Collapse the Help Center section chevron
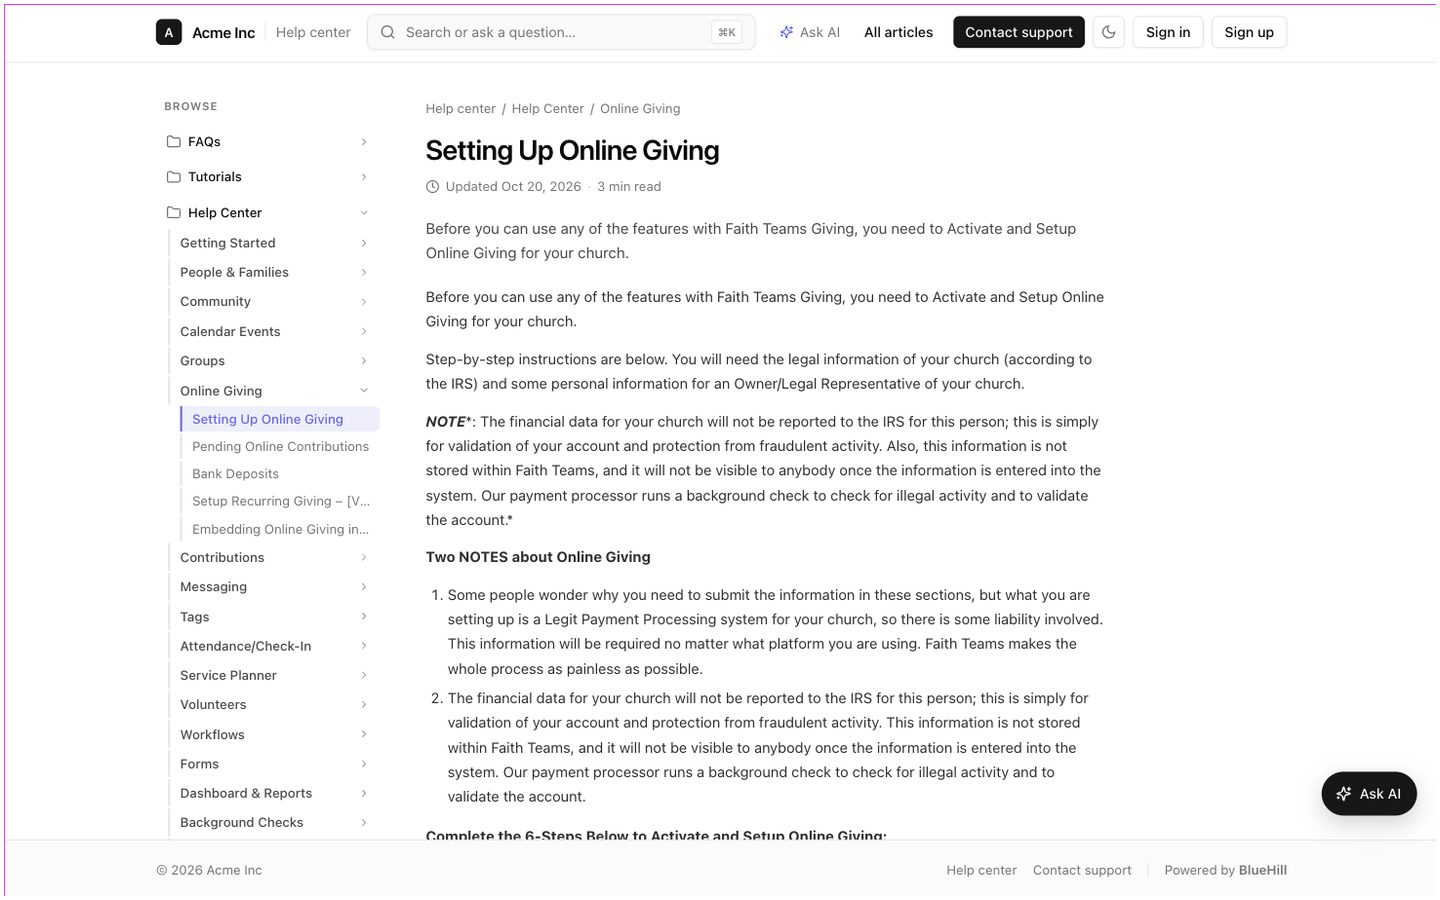The image size is (1440, 900). tap(364, 213)
